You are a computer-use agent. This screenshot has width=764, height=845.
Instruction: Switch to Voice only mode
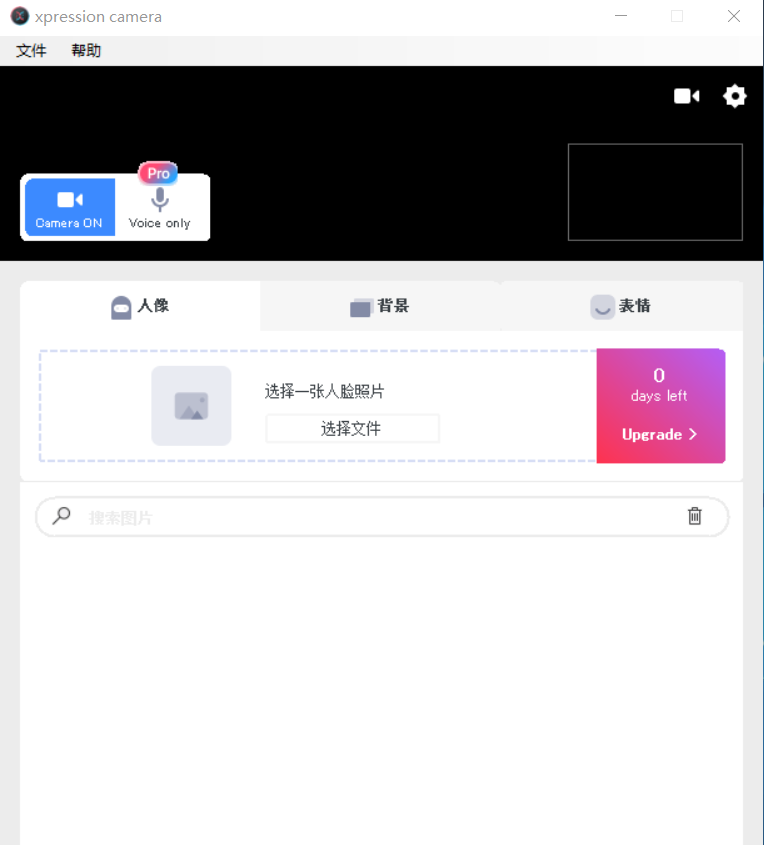coord(159,208)
